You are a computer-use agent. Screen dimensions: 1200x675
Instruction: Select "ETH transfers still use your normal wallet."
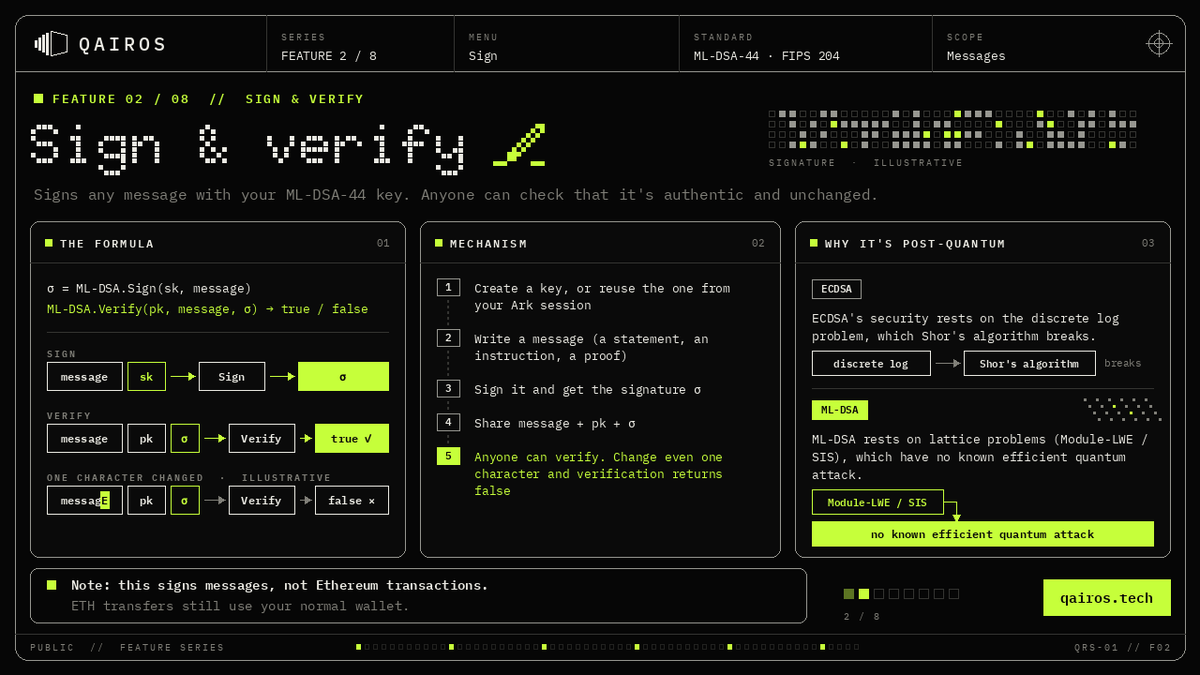[x=240, y=606]
